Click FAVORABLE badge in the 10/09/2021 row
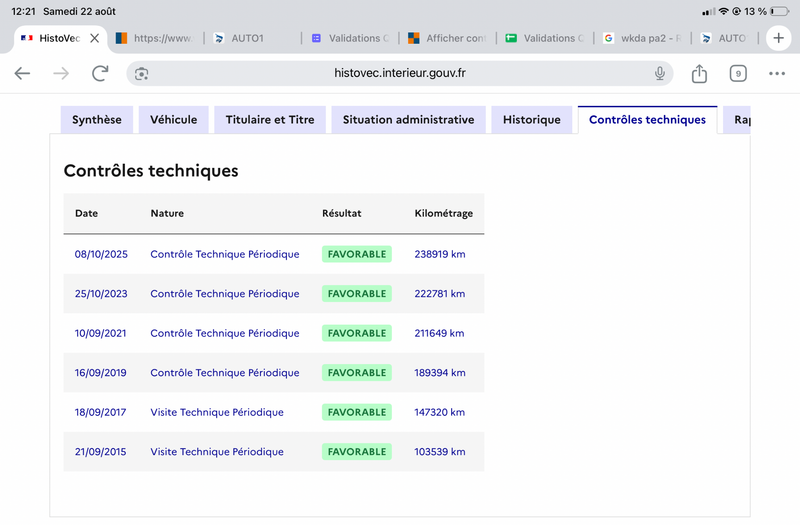800x525 pixels. (x=357, y=333)
